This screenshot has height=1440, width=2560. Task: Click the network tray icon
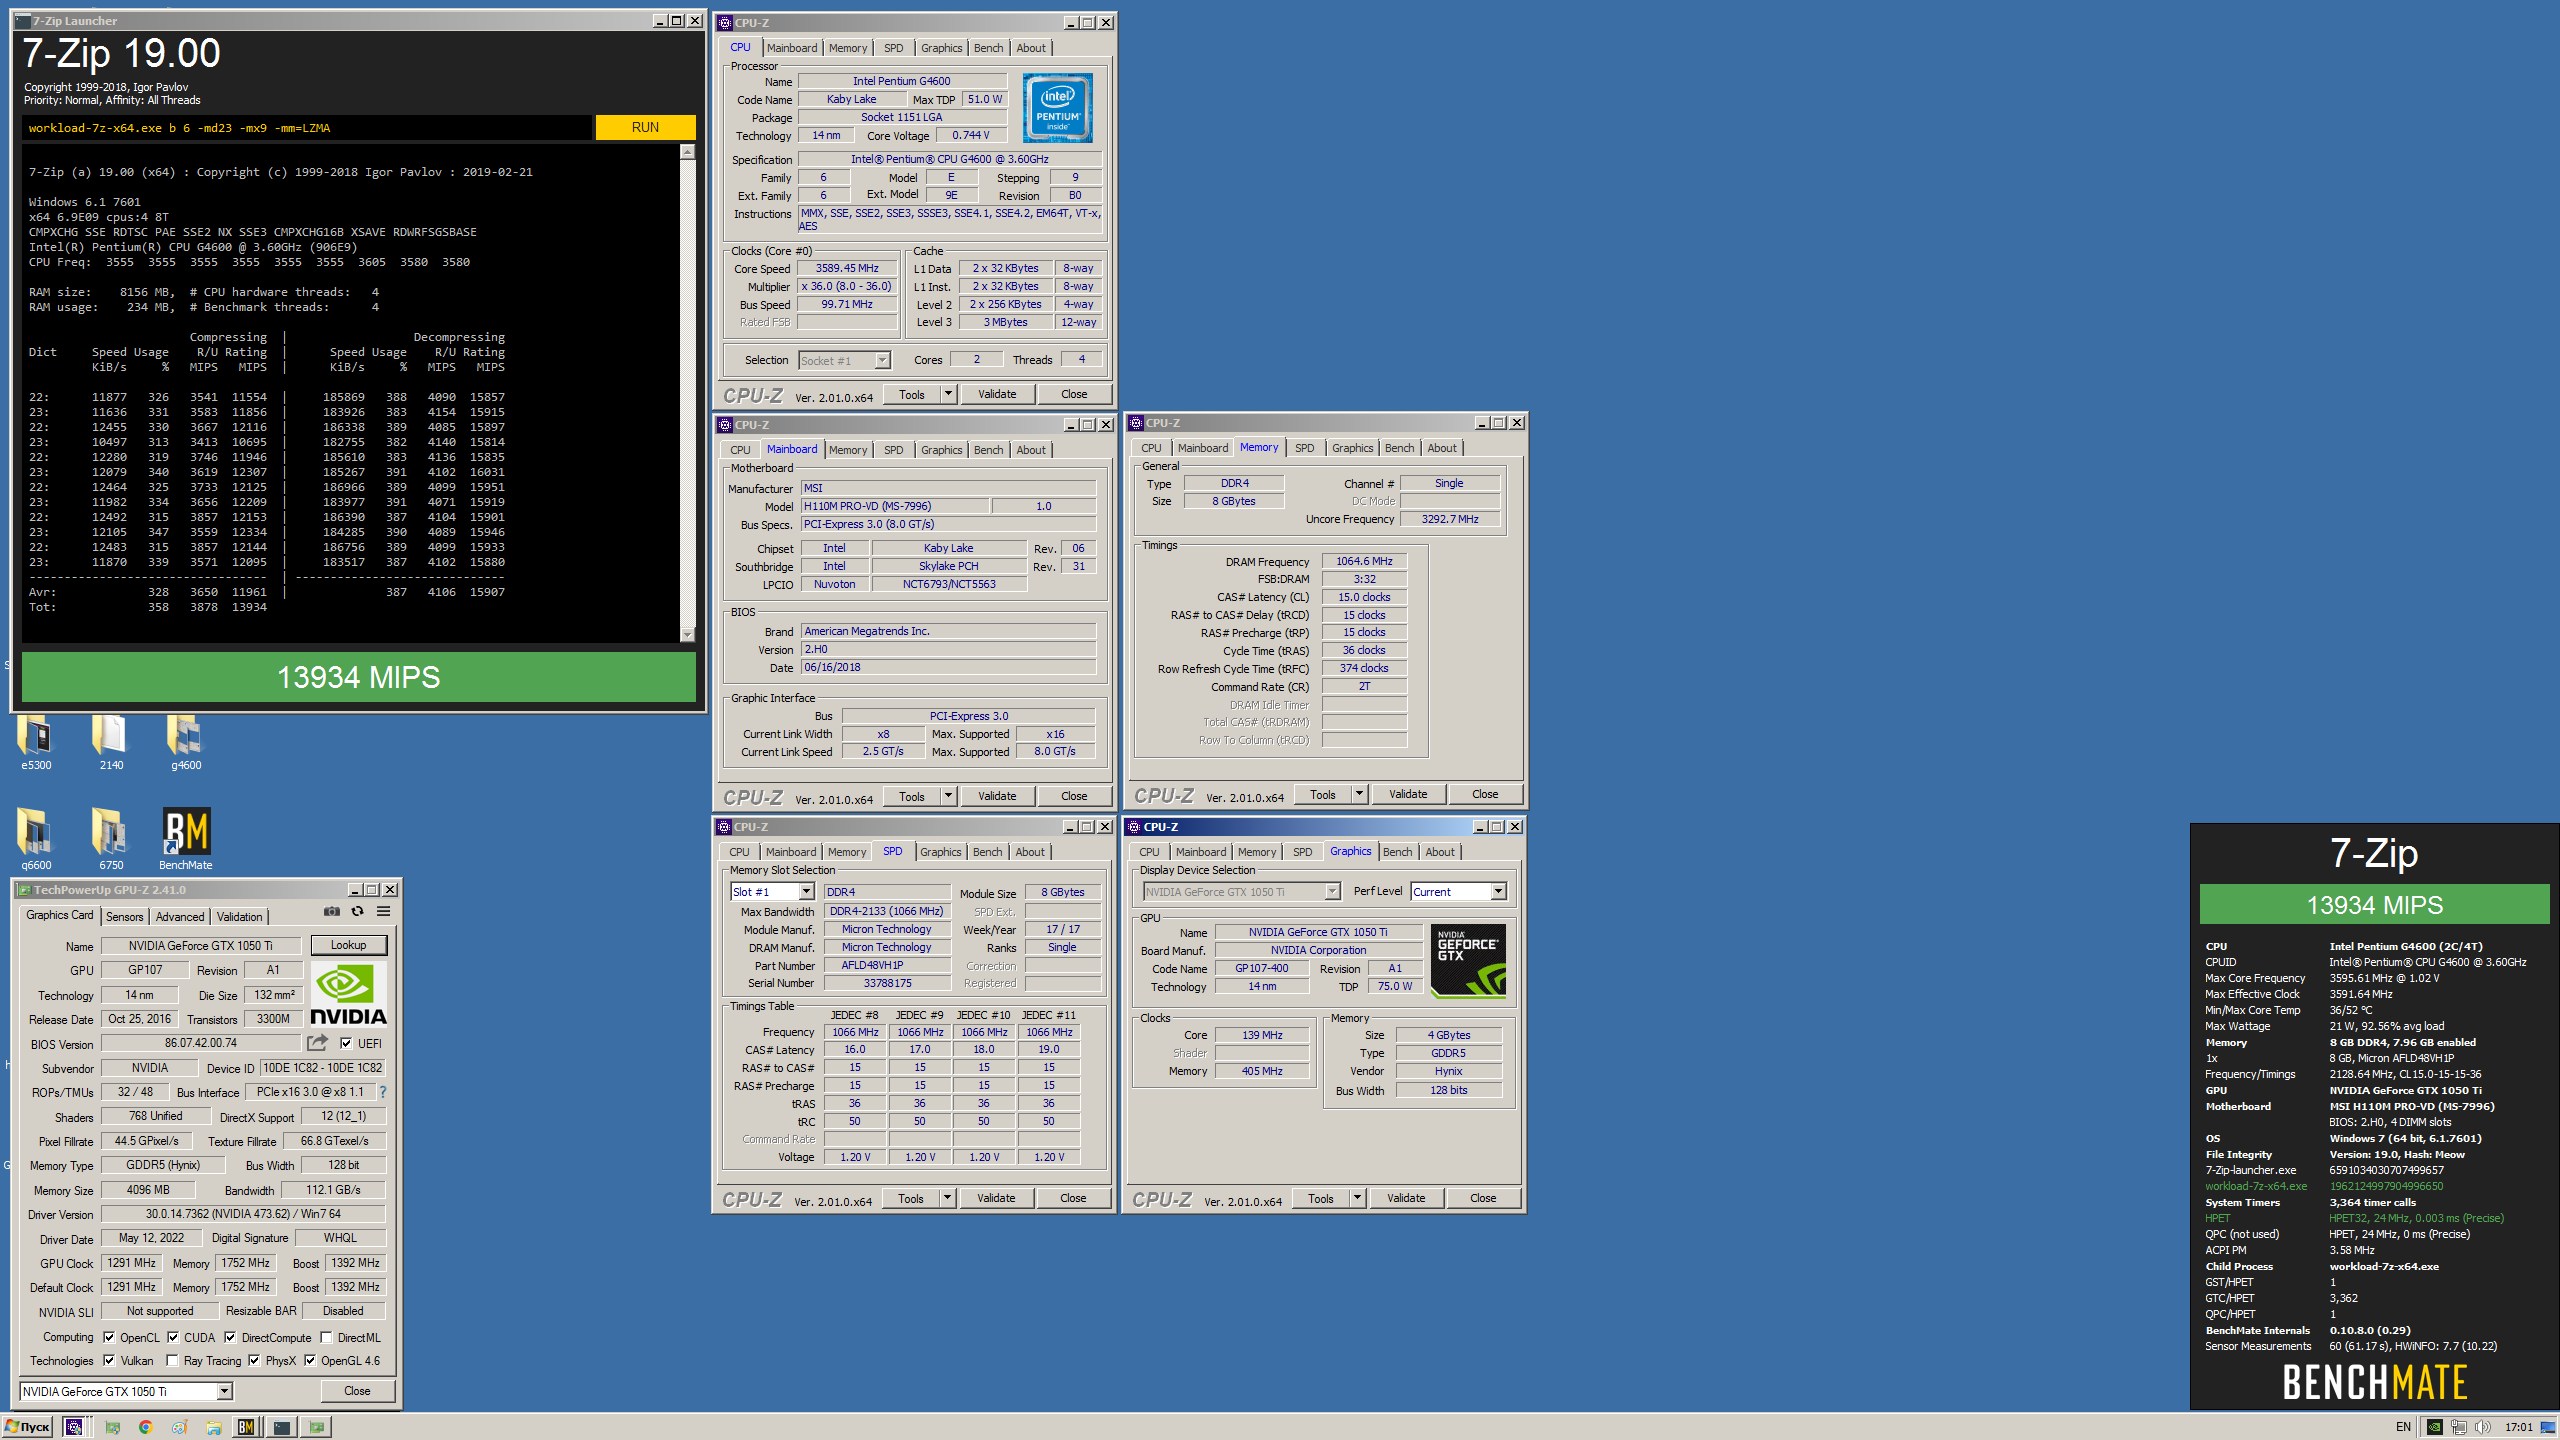pos(2459,1427)
